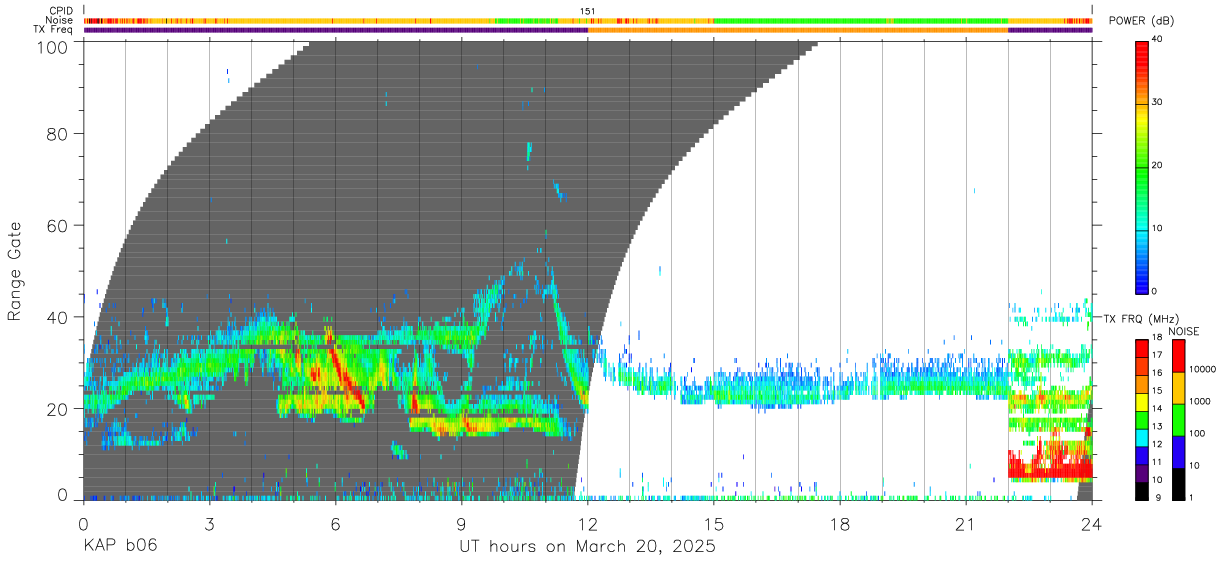Image resolution: width=1228 pixels, height=567 pixels.
Task: Select range gate tick 0
Action: (63, 494)
